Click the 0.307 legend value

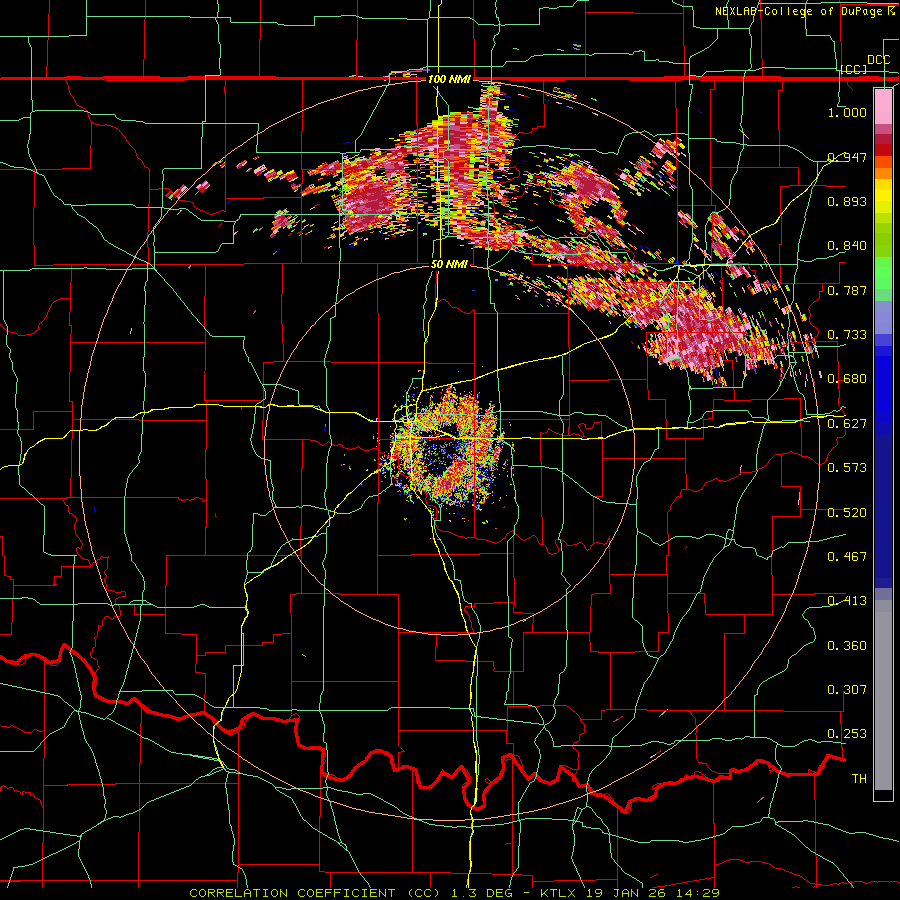coord(847,689)
